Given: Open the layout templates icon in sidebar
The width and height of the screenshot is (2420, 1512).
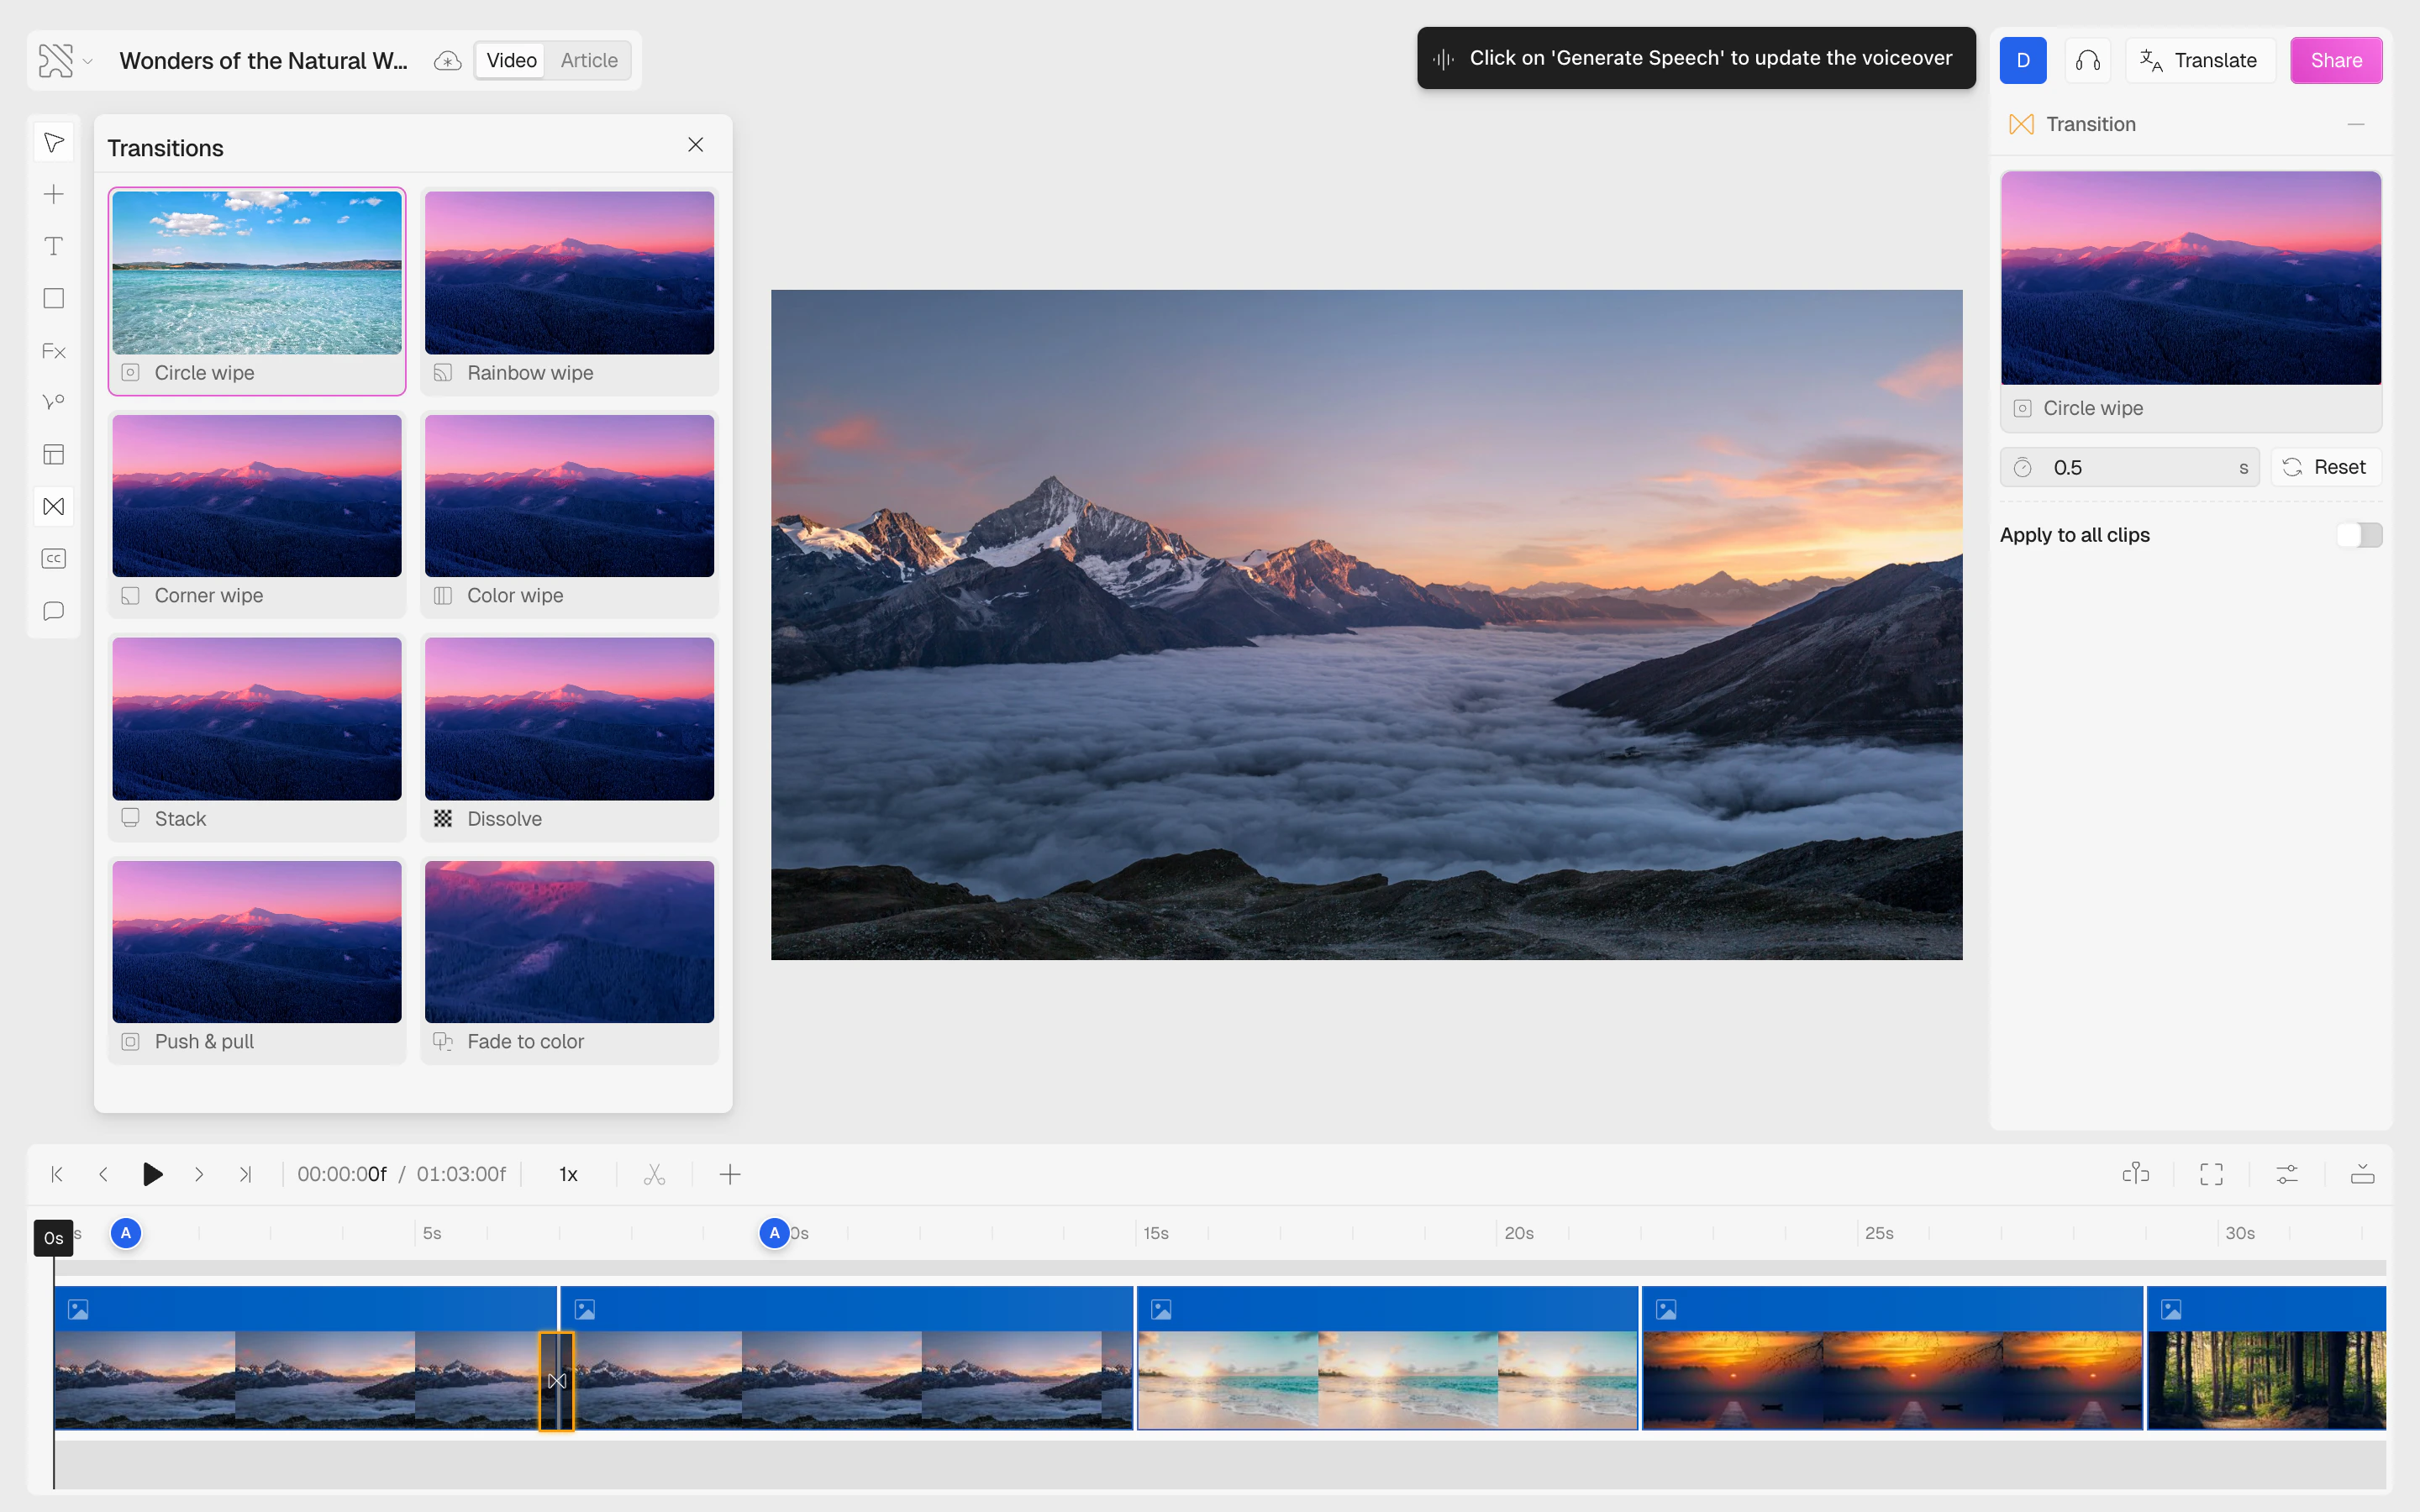Looking at the screenshot, I should (x=54, y=454).
